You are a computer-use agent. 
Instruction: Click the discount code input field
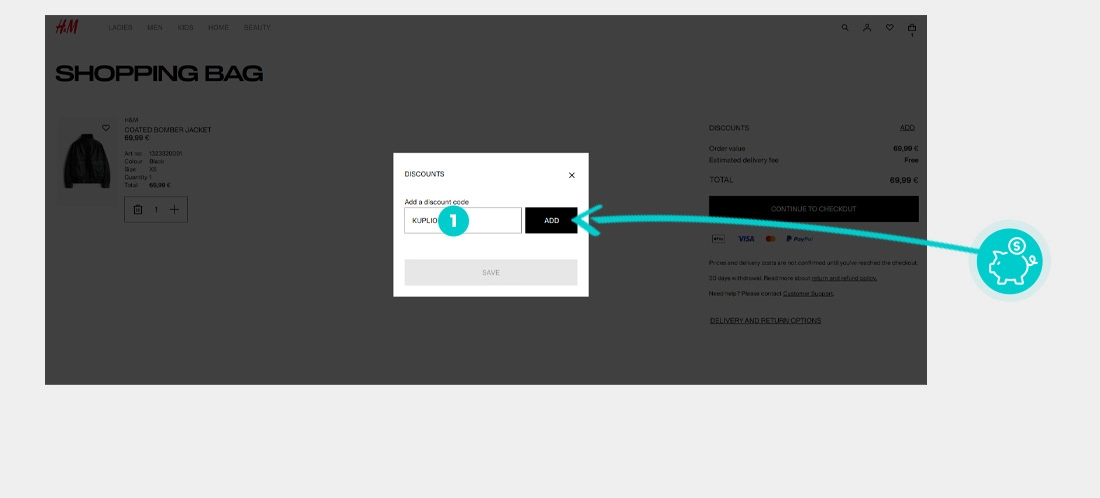pyautogui.click(x=463, y=220)
